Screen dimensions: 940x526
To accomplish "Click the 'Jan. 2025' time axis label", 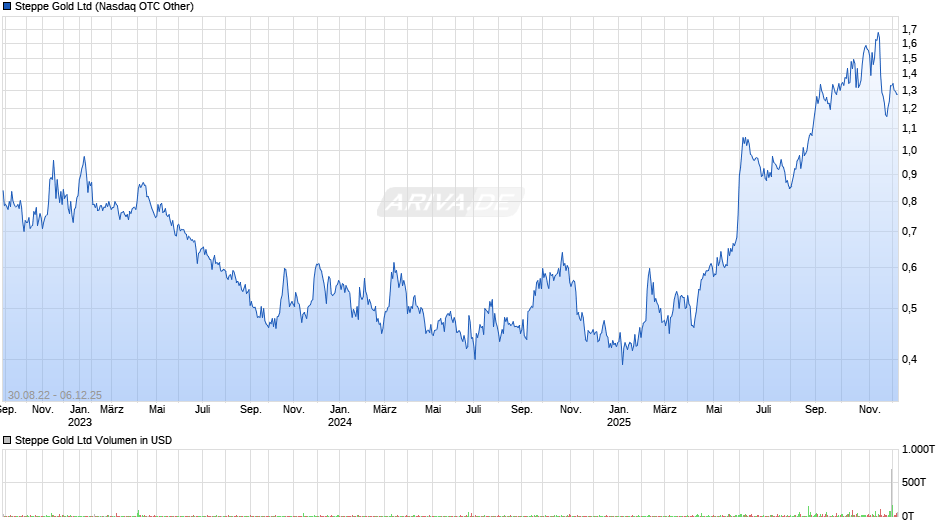I will [619, 416].
